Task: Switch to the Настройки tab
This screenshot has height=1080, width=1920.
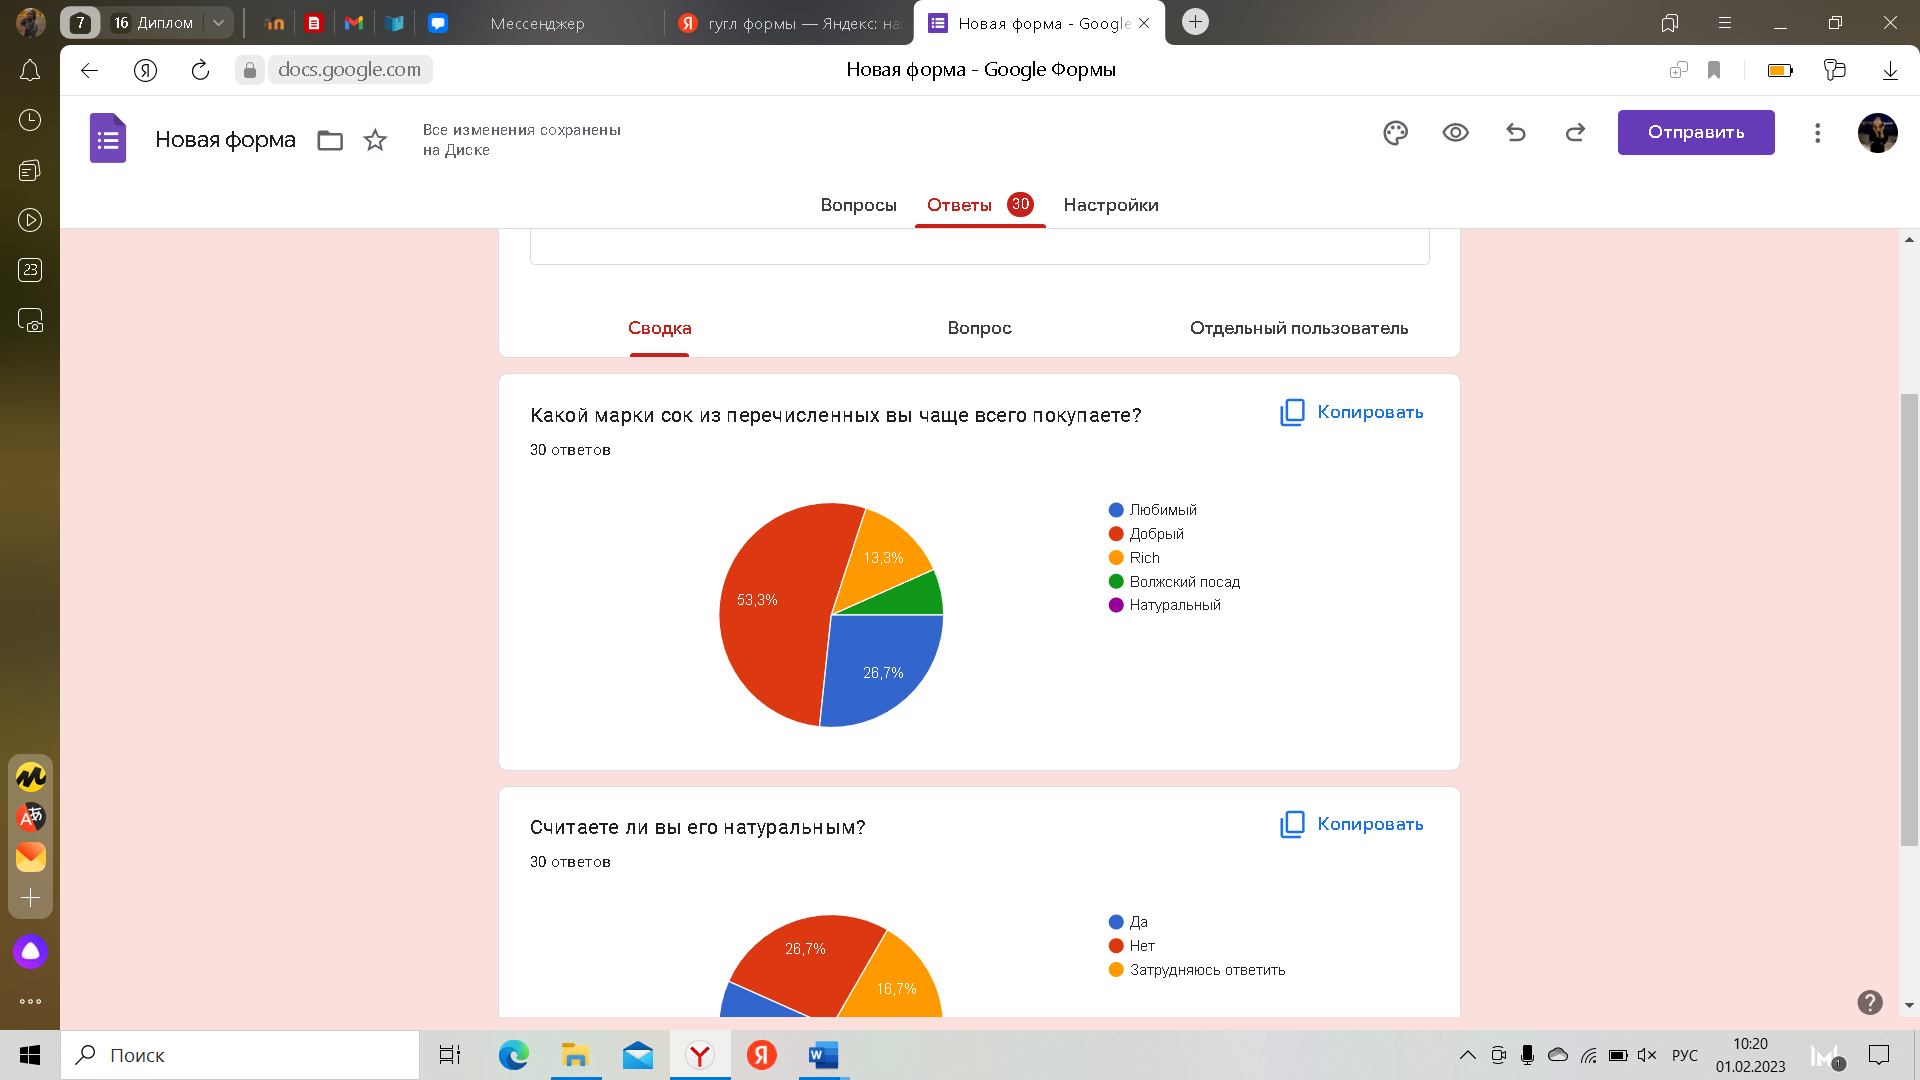Action: (1111, 205)
